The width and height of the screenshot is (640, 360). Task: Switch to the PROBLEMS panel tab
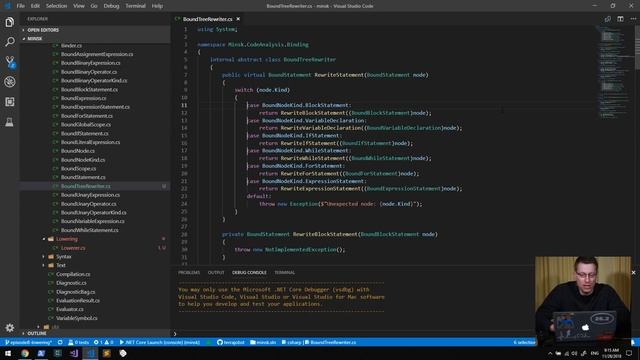(189, 273)
